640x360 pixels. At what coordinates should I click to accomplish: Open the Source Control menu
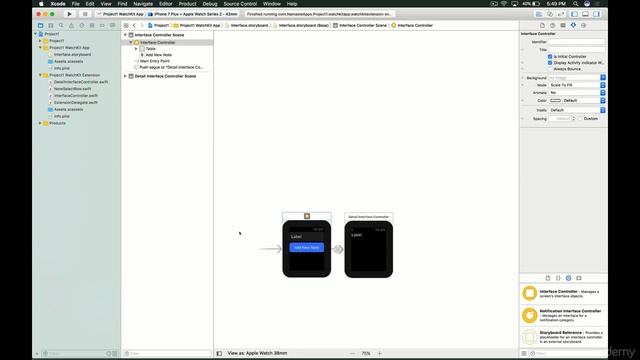(240, 4)
